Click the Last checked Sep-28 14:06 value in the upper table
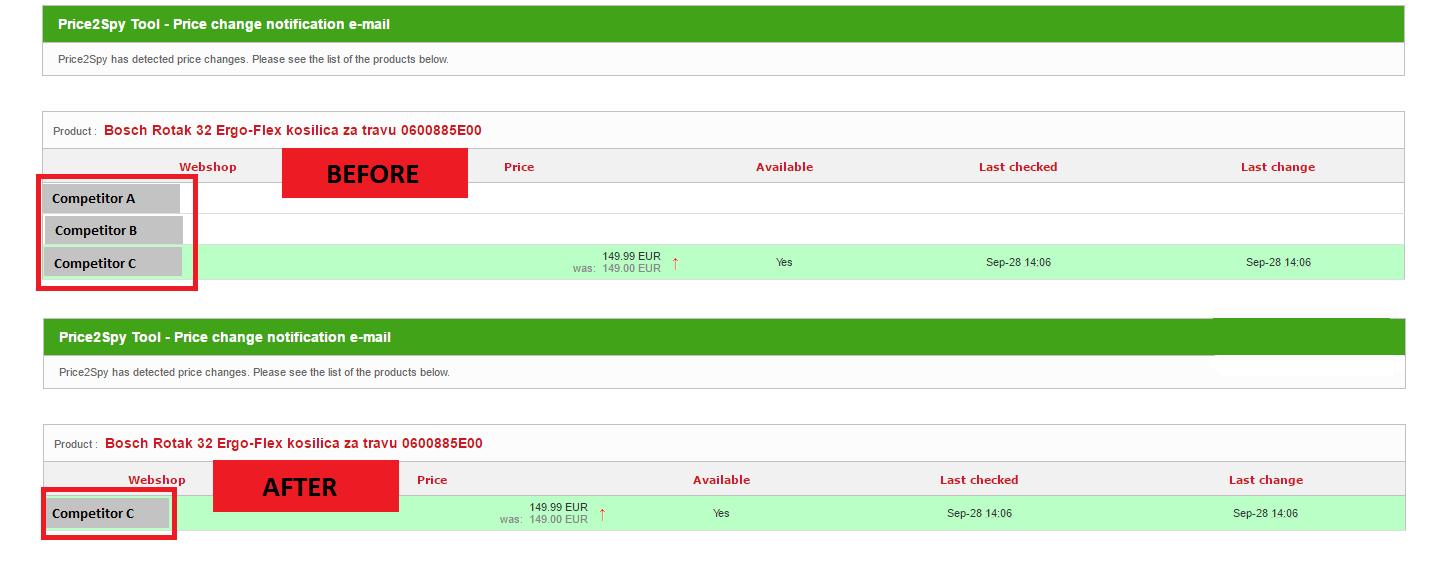Screen dimensions: 1440x564 1018,262
